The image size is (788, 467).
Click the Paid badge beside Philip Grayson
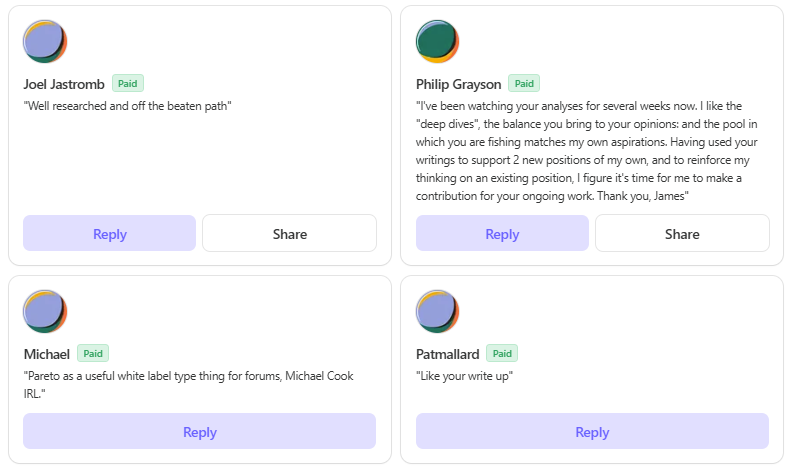[x=524, y=83]
